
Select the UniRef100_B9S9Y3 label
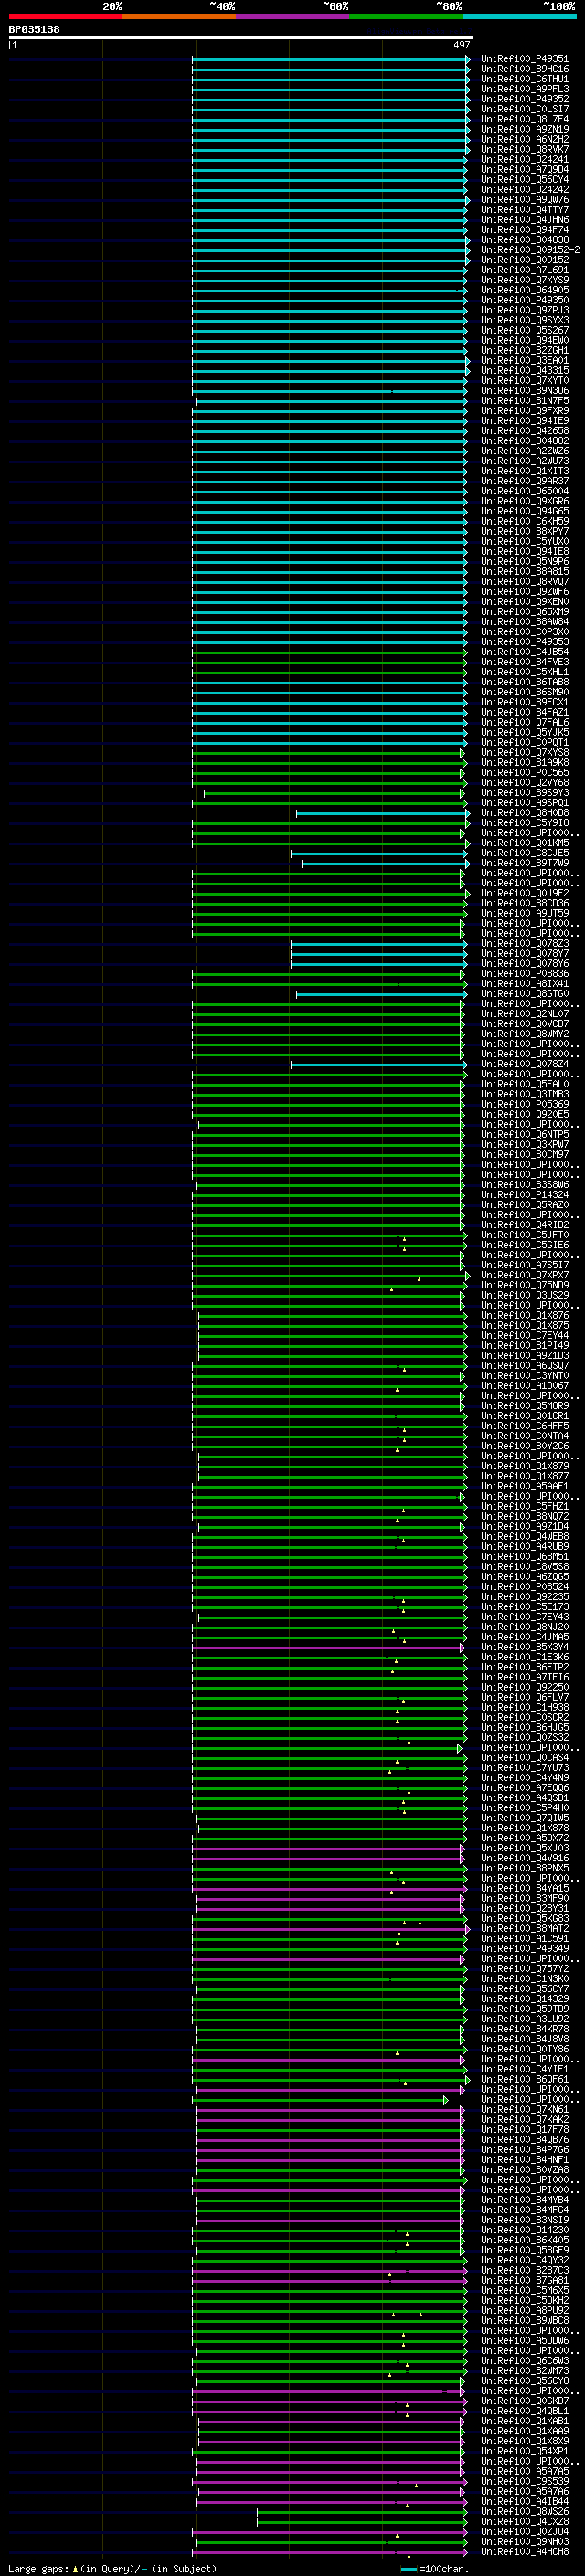click(x=524, y=793)
